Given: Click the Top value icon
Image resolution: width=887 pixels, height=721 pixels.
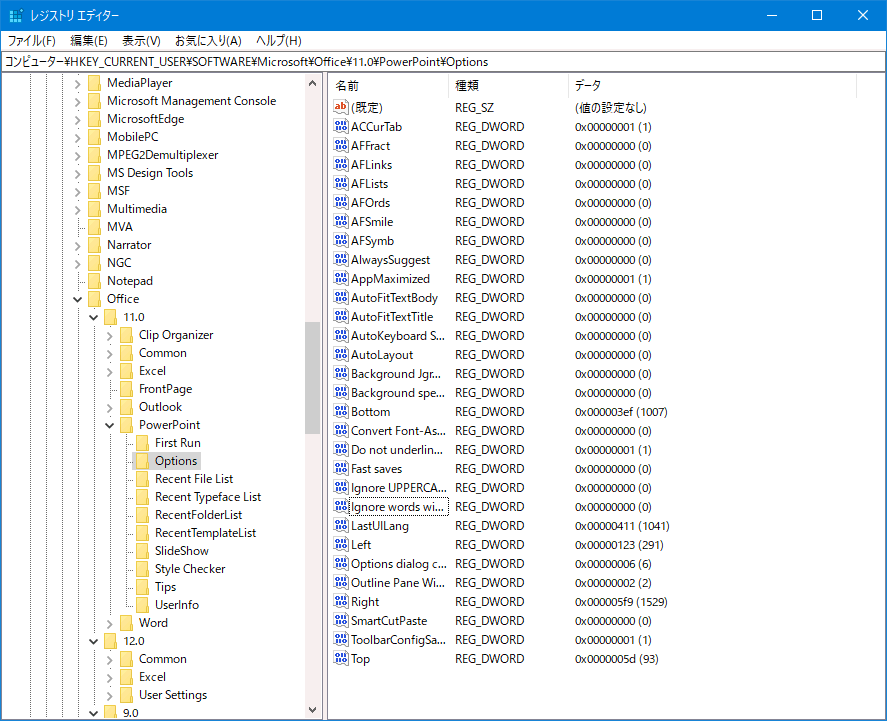Looking at the screenshot, I should (341, 659).
